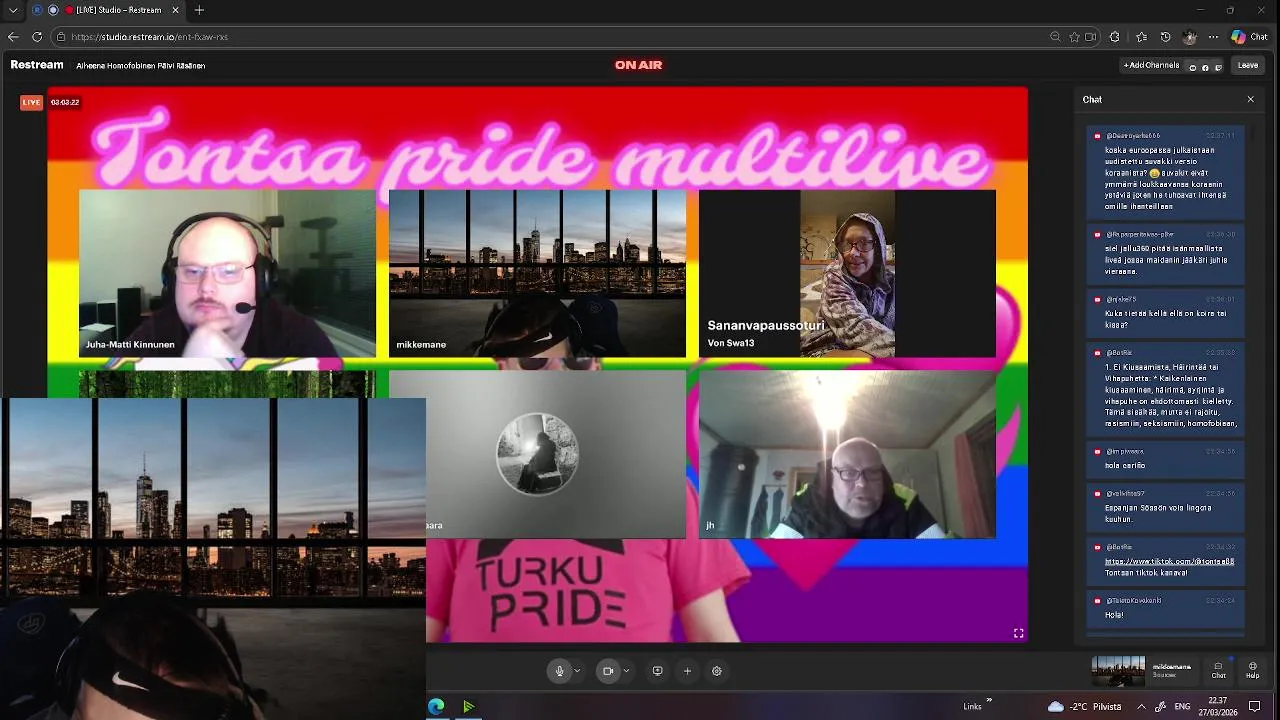Open microphone options dropdown arrow
Image resolution: width=1280 pixels, height=720 pixels.
click(577, 671)
